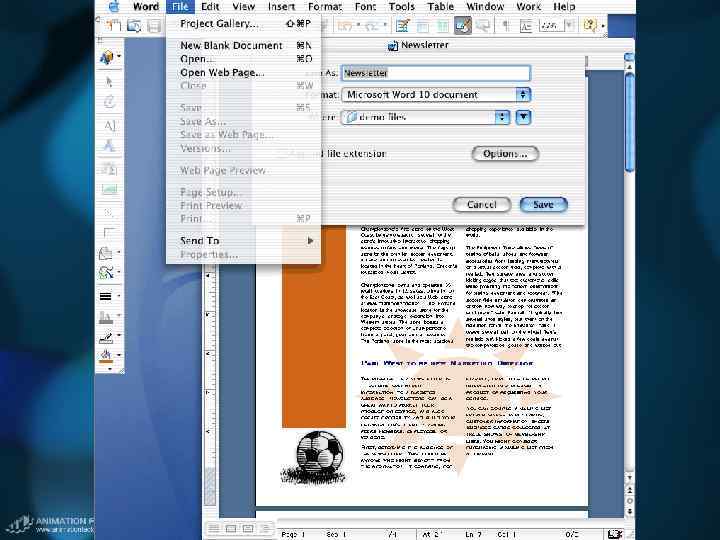Viewport: 720px width, 540px height.
Task: Open the Tools menu
Action: coord(402,6)
